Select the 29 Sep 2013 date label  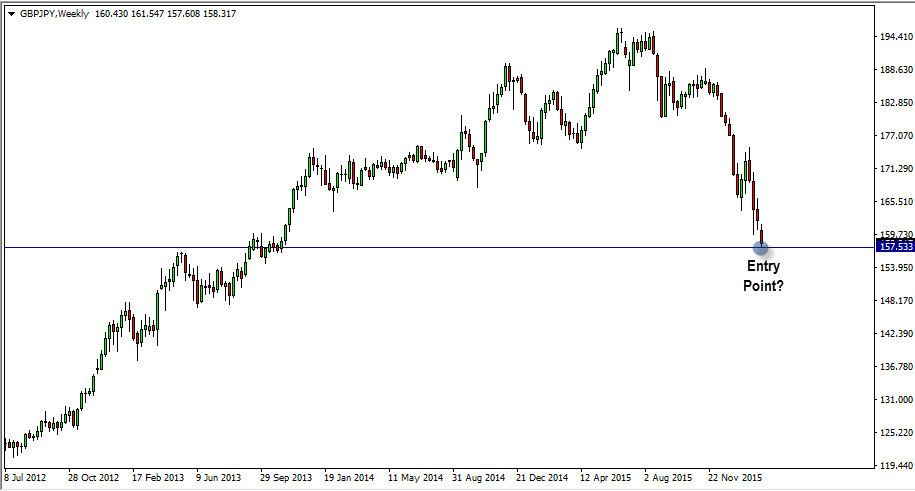pyautogui.click(x=288, y=478)
